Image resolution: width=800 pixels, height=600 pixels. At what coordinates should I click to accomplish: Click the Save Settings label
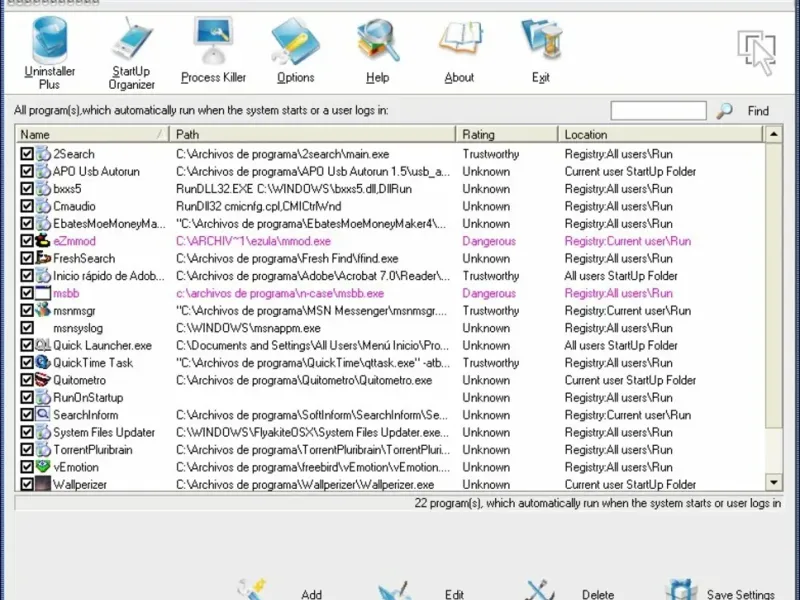(x=741, y=594)
